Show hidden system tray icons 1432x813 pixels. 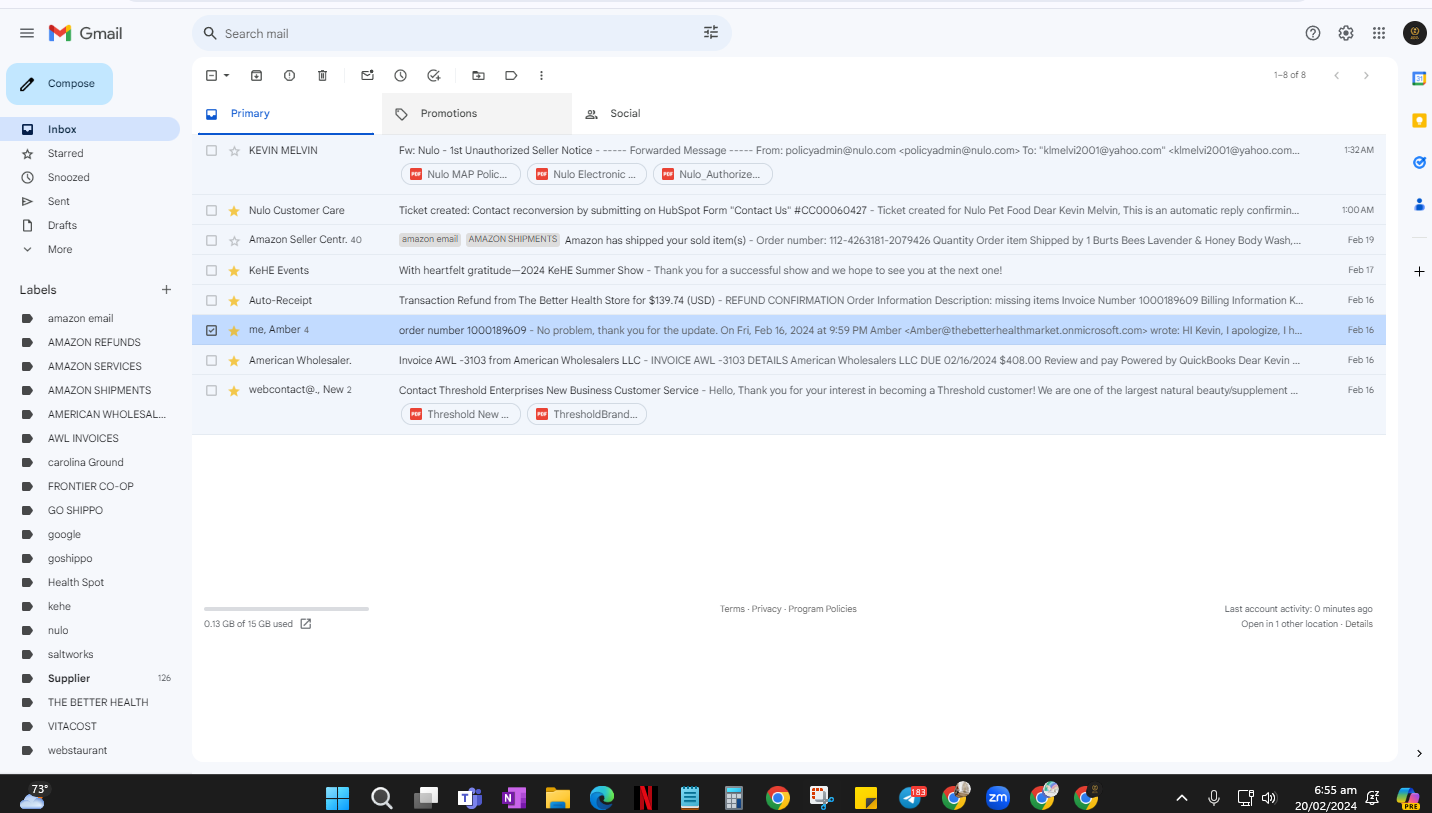(1181, 797)
